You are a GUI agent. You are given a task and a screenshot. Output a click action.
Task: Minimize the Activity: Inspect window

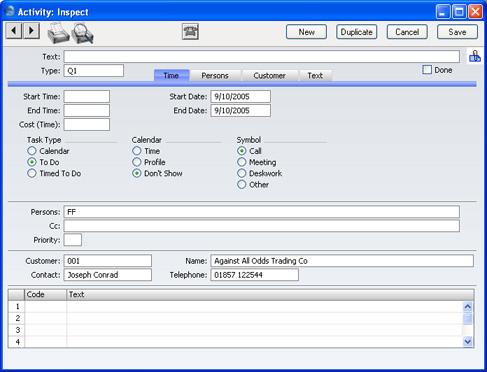[x=443, y=12]
